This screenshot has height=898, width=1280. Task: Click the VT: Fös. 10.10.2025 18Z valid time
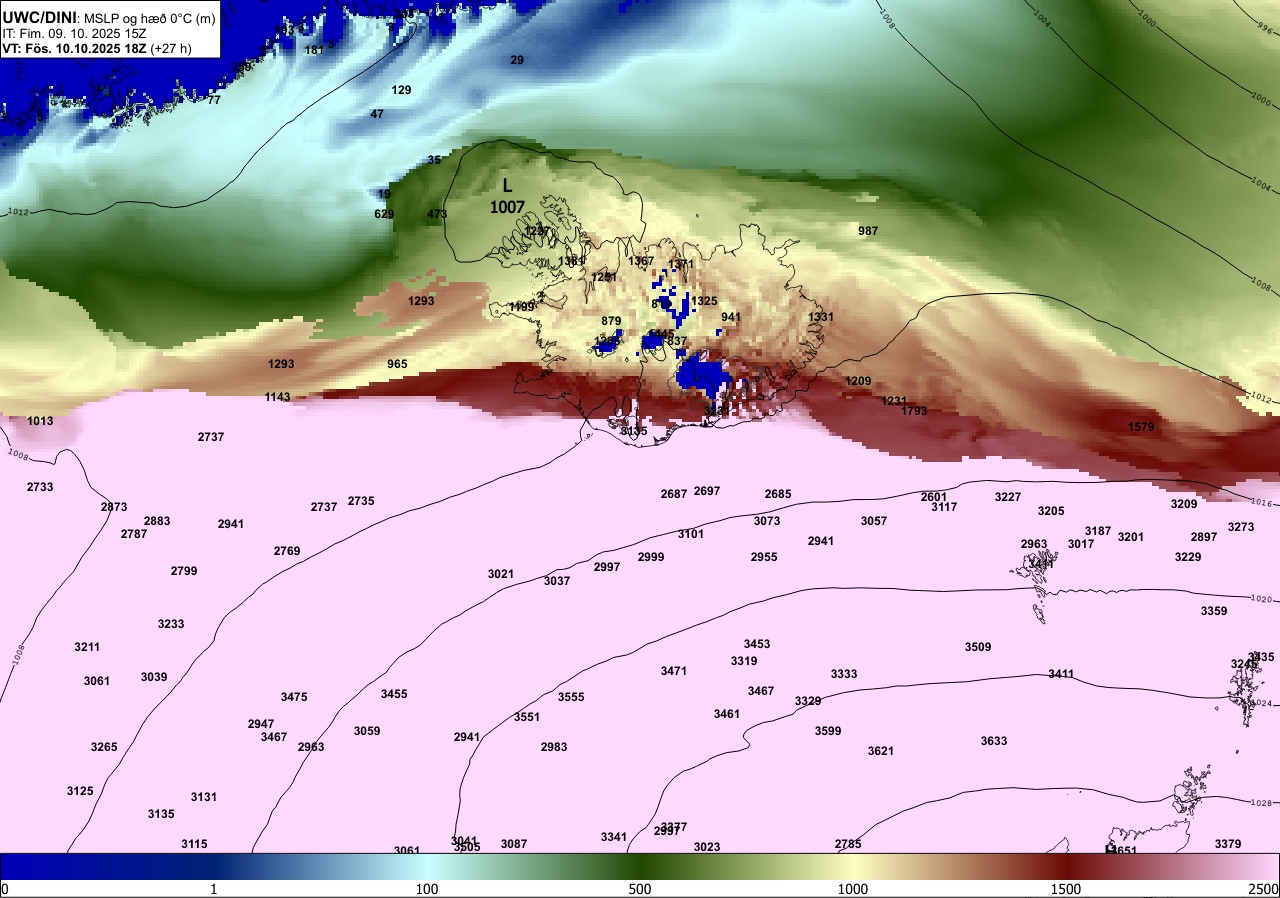click(96, 48)
